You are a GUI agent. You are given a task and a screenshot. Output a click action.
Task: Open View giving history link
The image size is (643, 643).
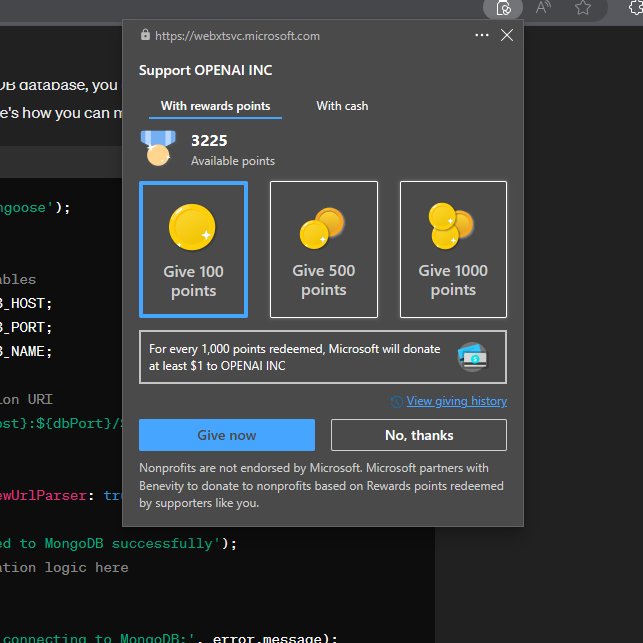click(456, 401)
